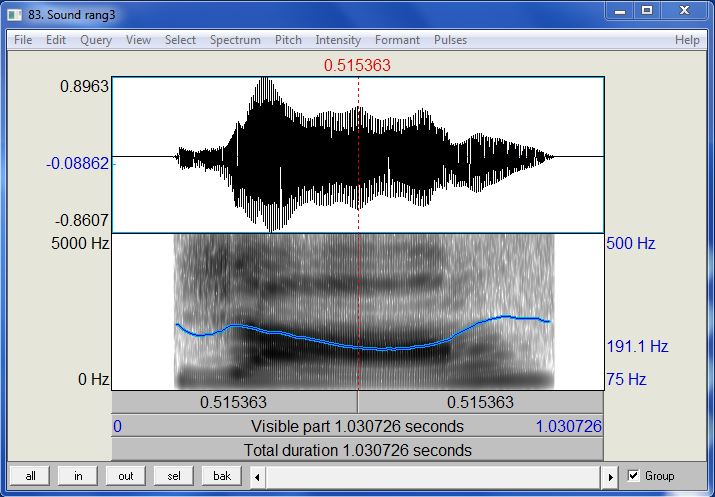Click the 0 Hz spectrogram label

93,379
